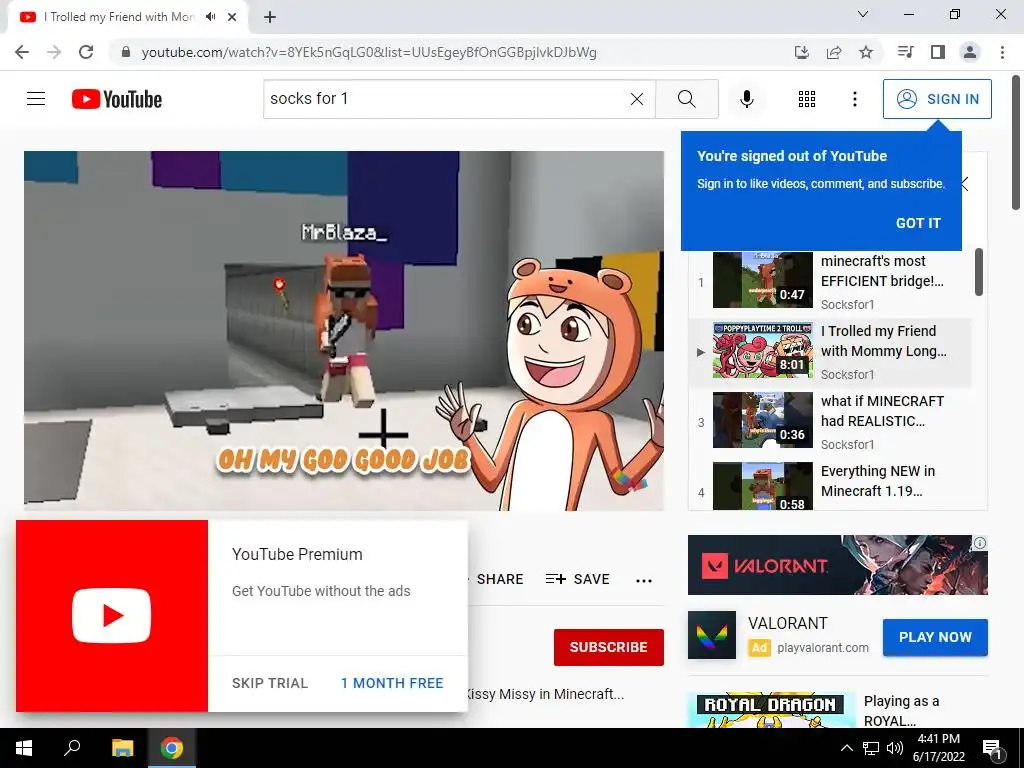
Task: Open more actions ellipsis below video
Action: (x=644, y=580)
